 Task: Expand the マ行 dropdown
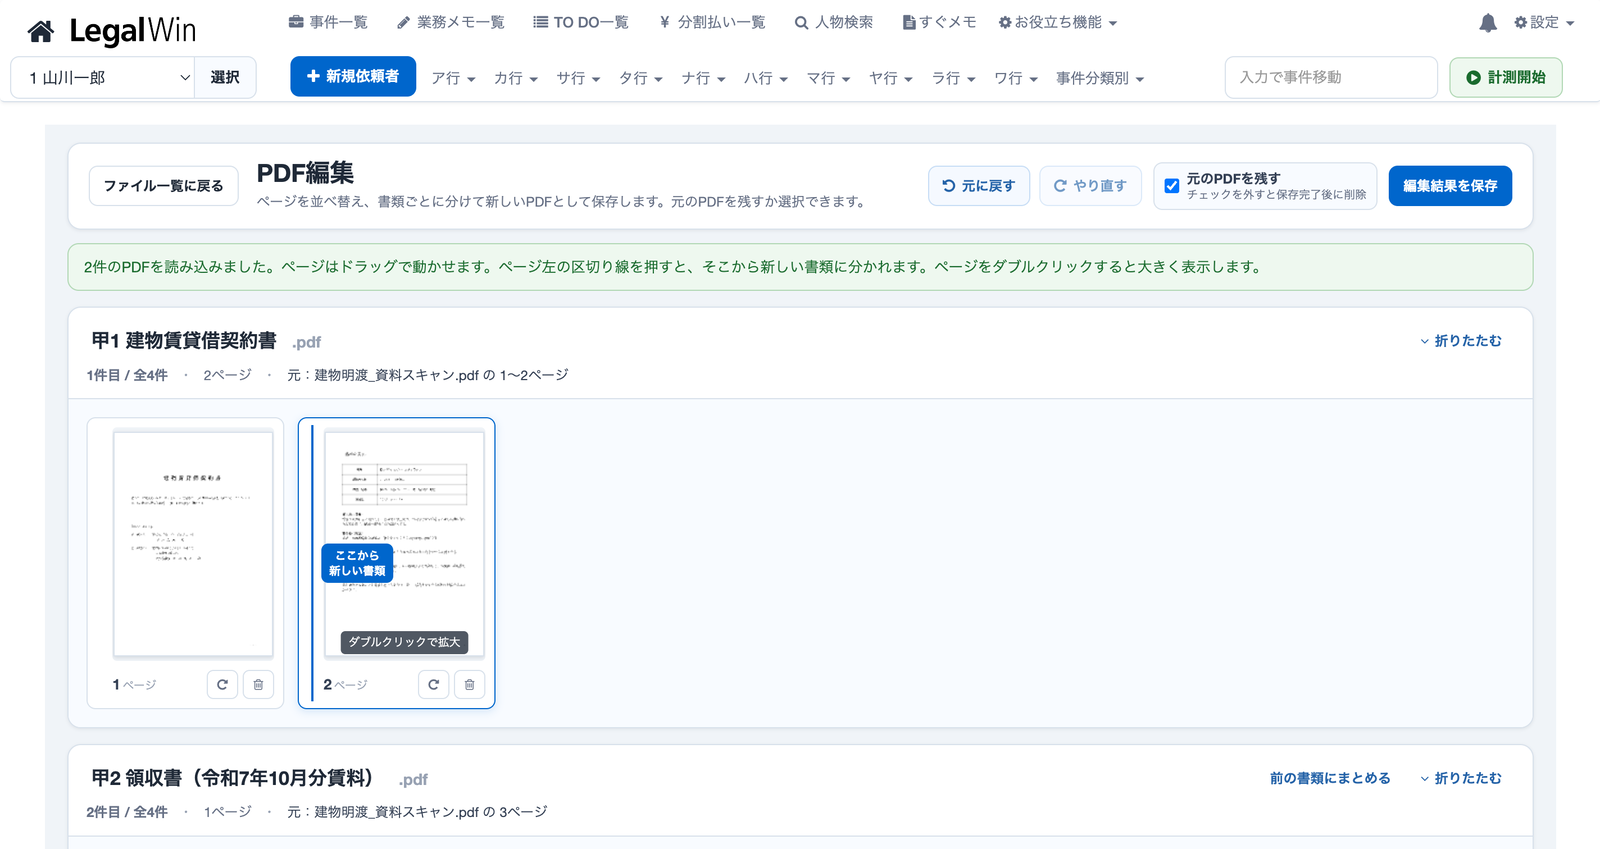pos(828,78)
